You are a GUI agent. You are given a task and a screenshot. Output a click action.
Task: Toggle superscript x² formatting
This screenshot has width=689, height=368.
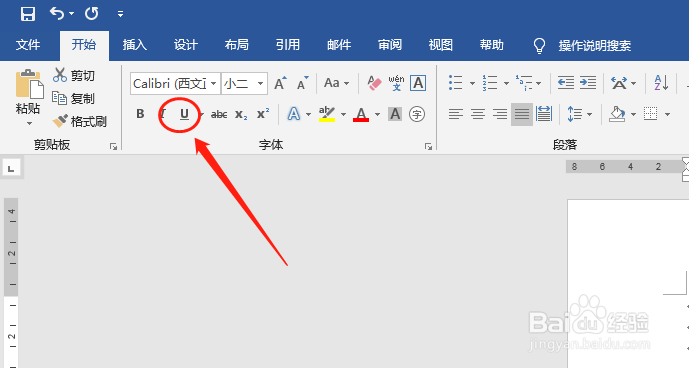[263, 114]
